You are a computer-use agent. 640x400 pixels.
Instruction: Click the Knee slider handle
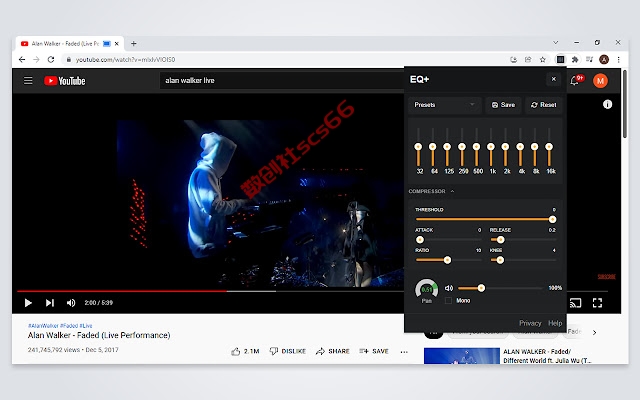pos(500,260)
